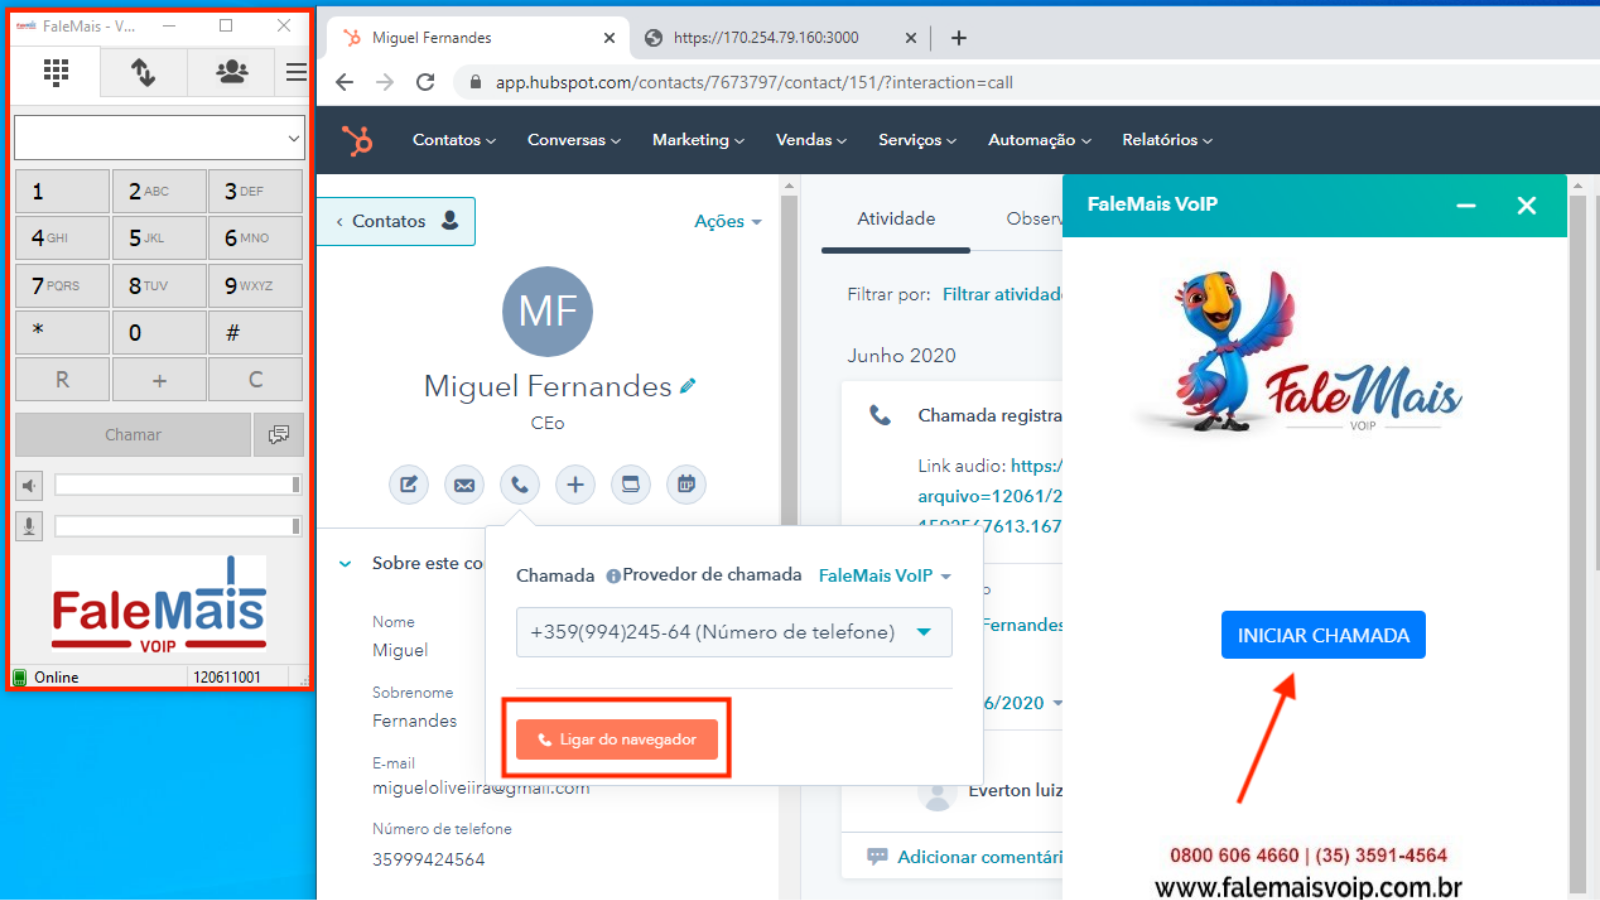Edit the contact name with pencil icon
The image size is (1600, 900).
click(688, 386)
